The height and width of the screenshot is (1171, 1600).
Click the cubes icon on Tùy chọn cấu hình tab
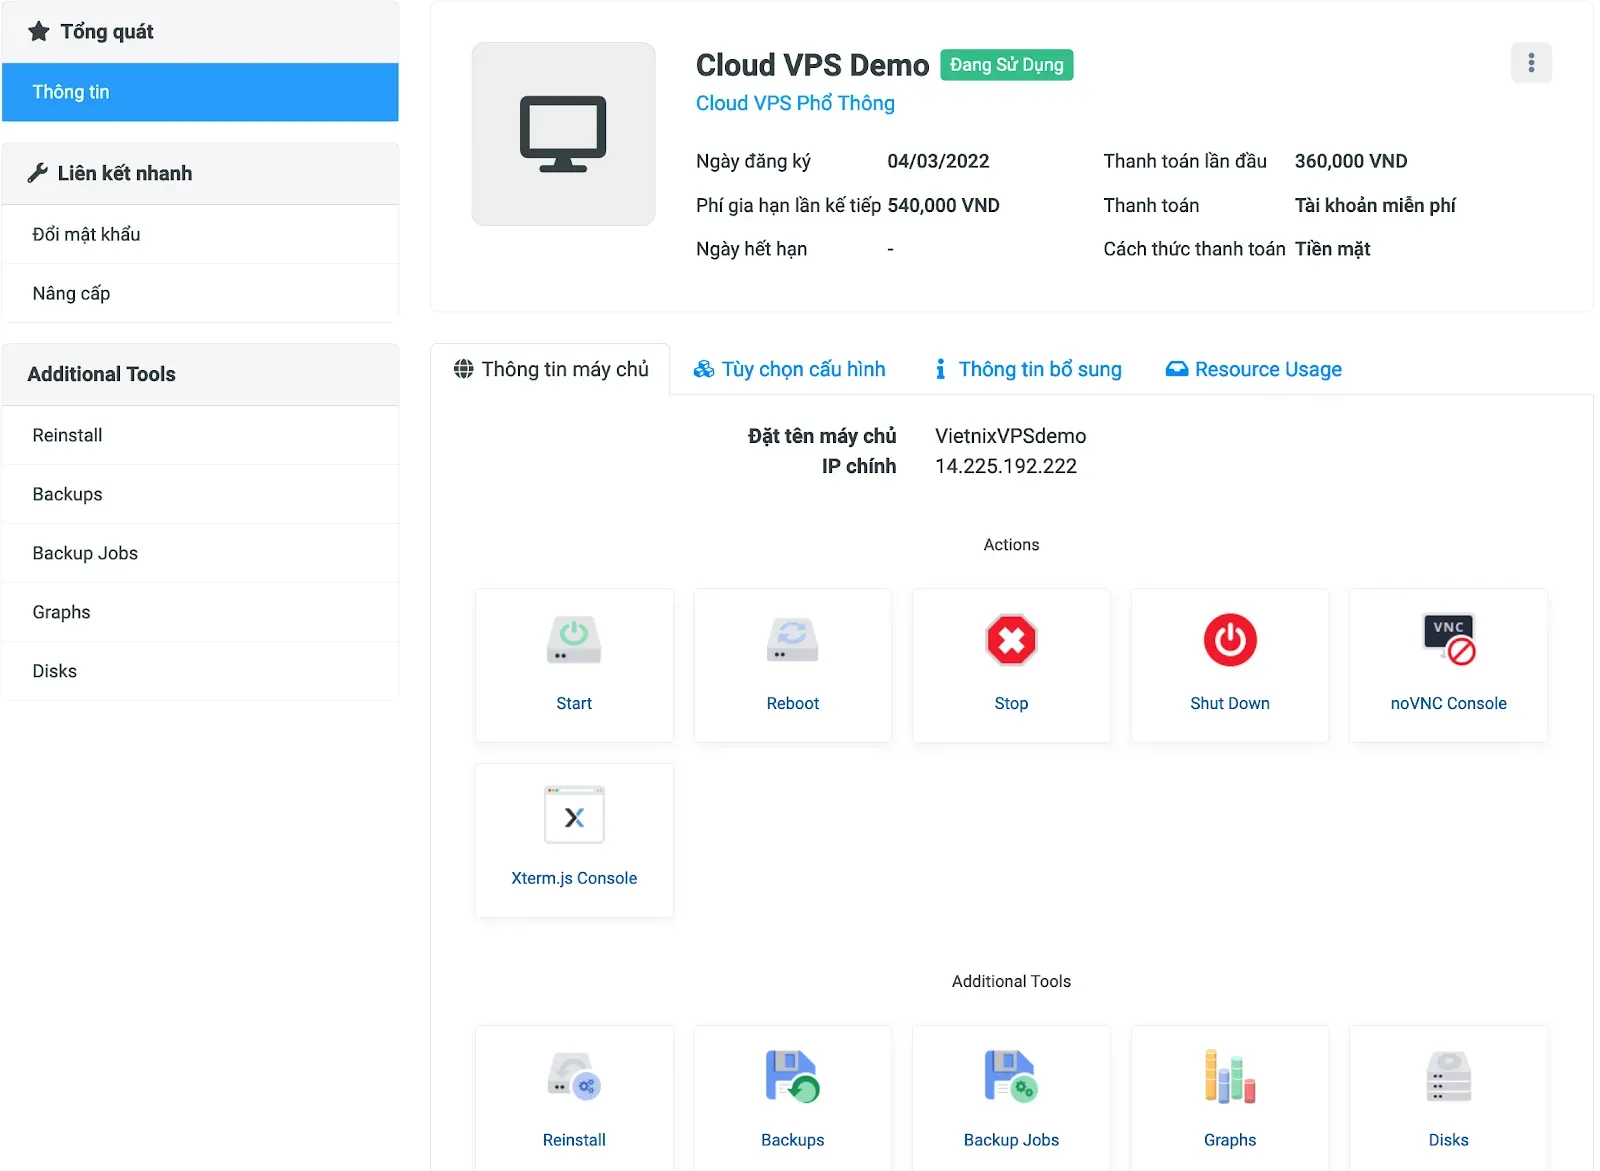[704, 369]
